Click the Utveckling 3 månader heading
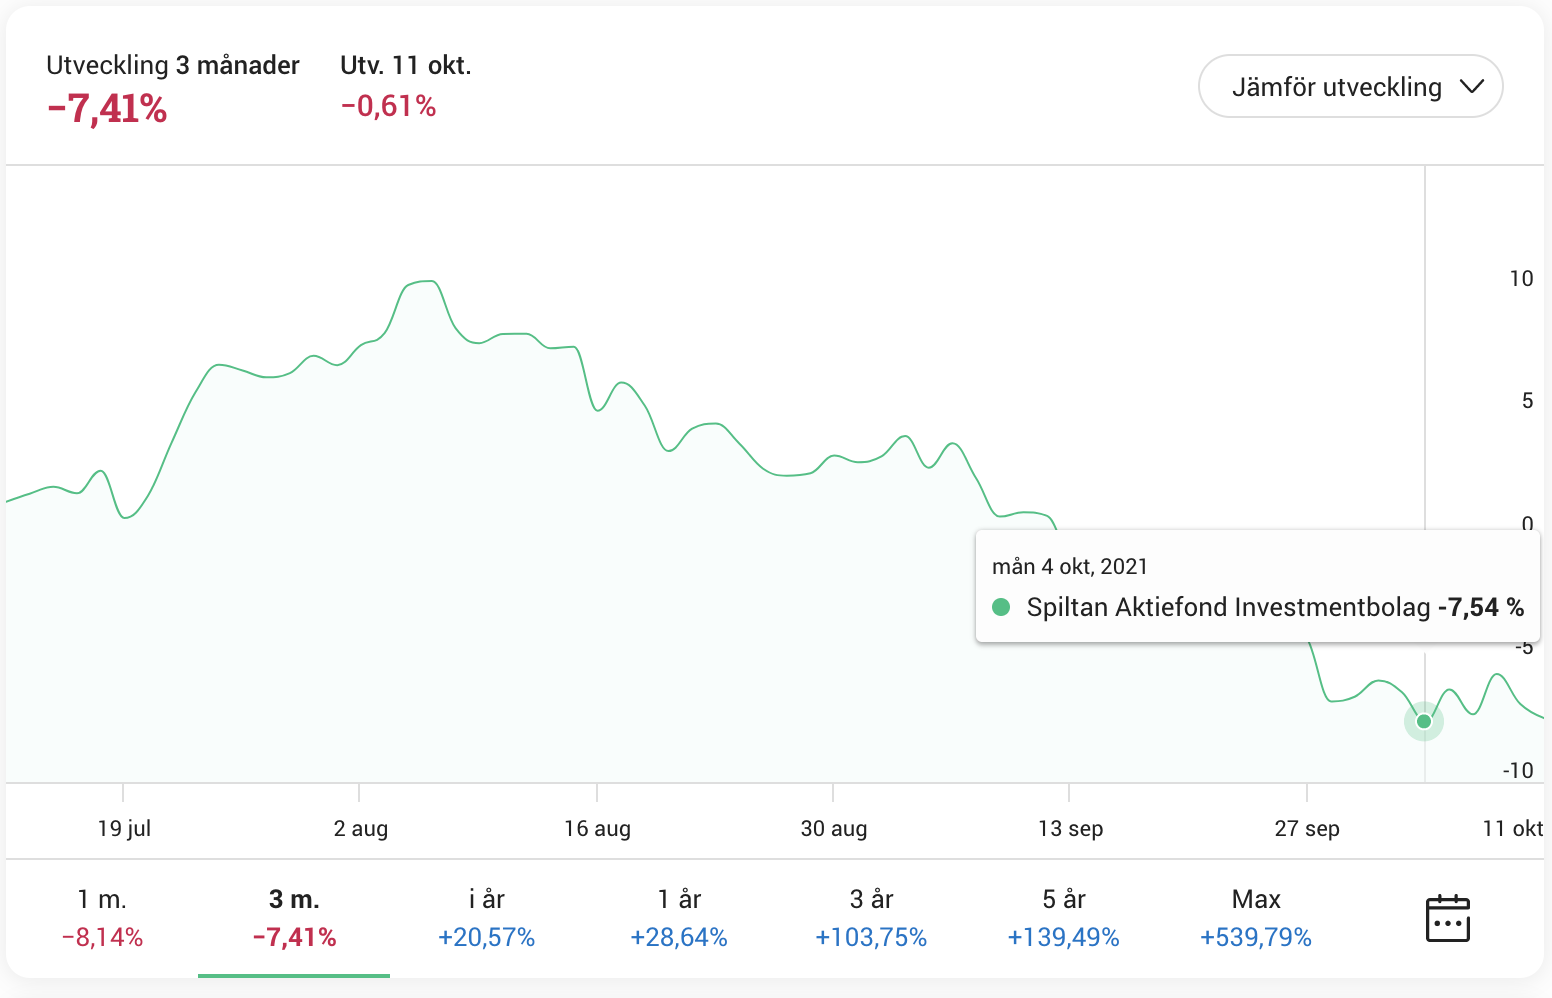Viewport: 1552px width, 998px height. point(173,65)
